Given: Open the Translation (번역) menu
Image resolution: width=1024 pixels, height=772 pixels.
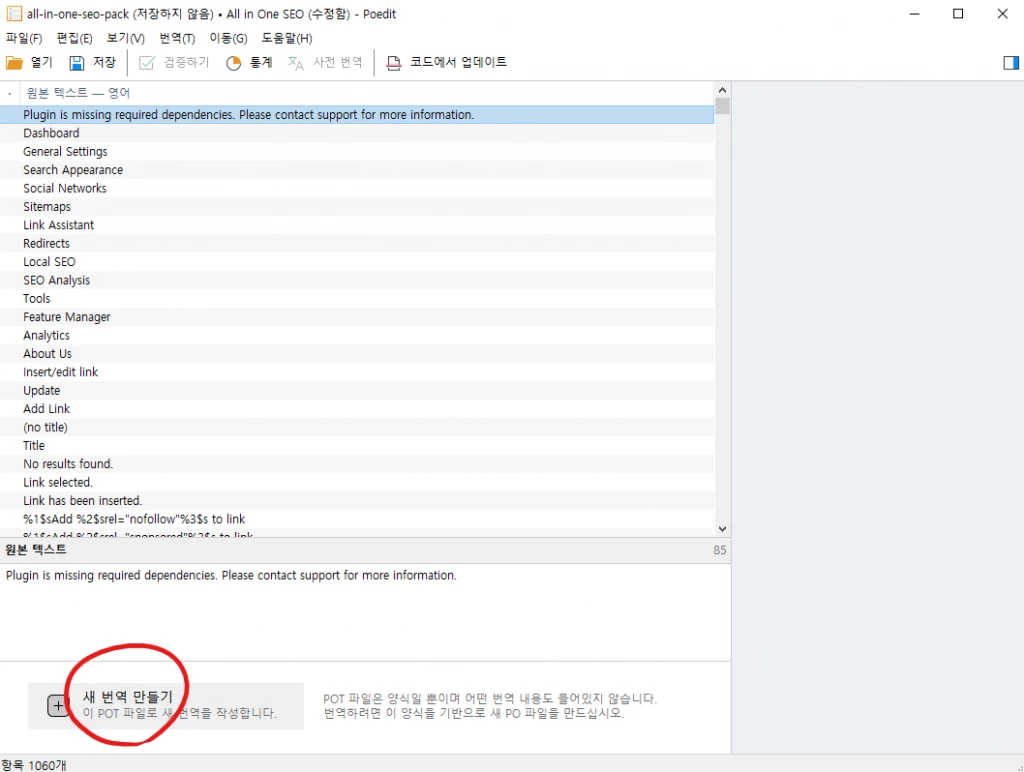Looking at the screenshot, I should 177,39.
